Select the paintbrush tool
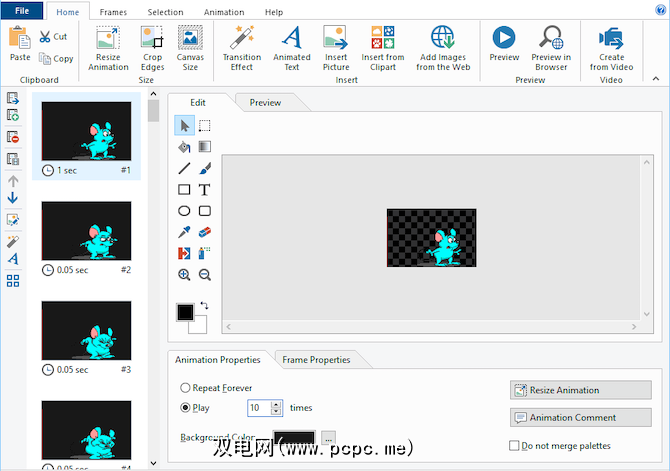 tap(205, 168)
